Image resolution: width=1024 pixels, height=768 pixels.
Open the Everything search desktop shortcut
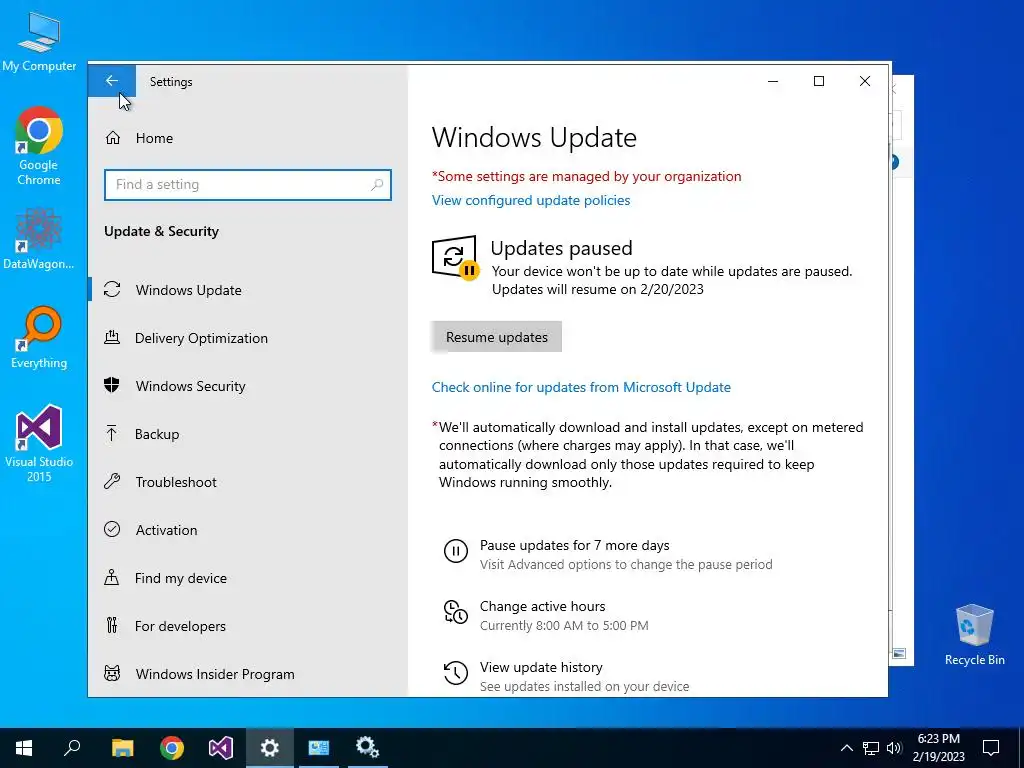click(39, 338)
